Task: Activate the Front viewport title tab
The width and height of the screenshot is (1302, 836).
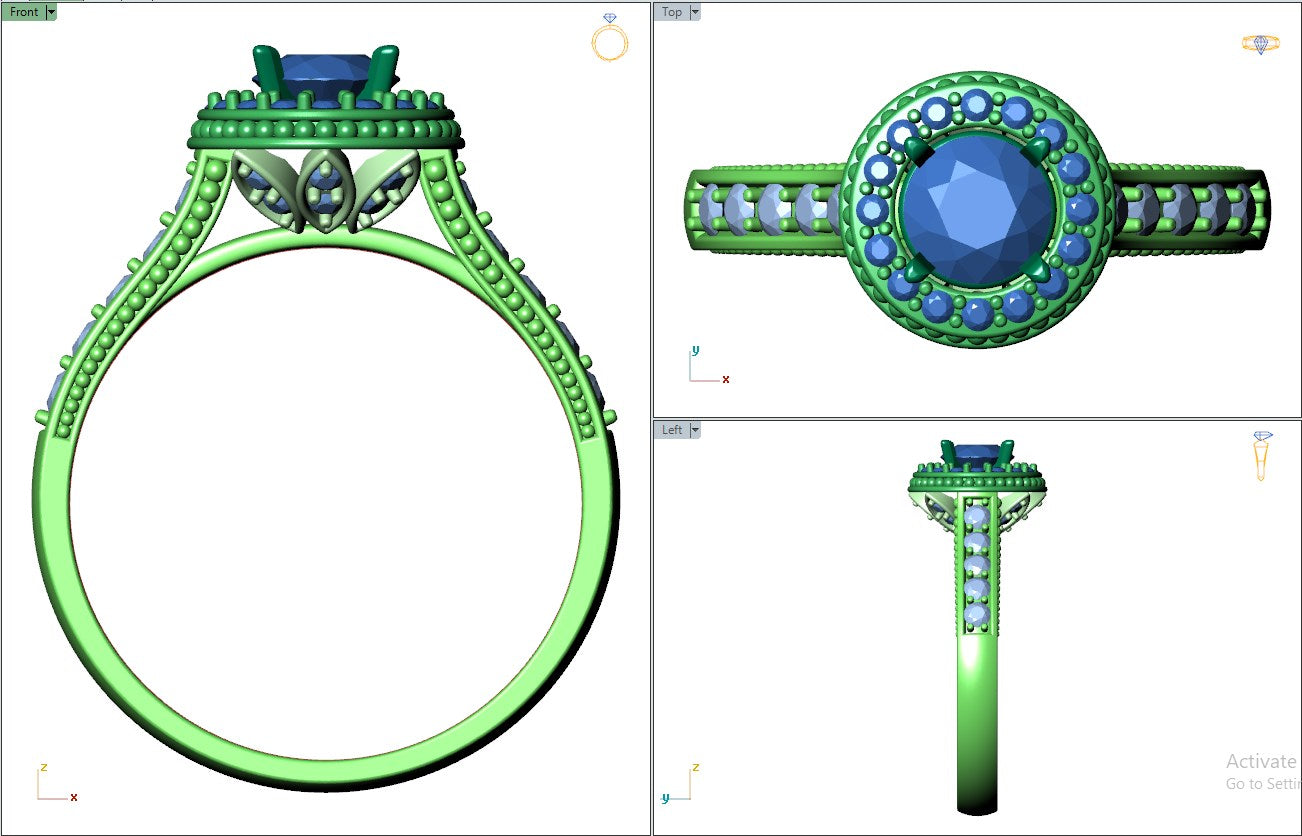Action: pos(23,12)
